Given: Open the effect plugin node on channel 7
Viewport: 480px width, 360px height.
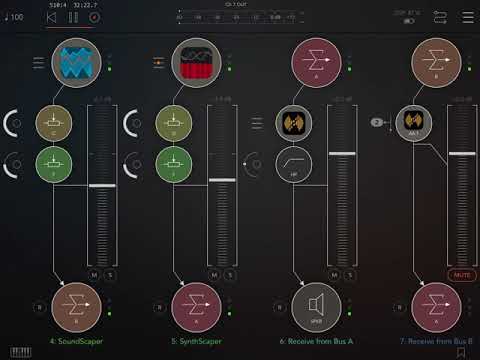Looking at the screenshot, I should tap(414, 123).
